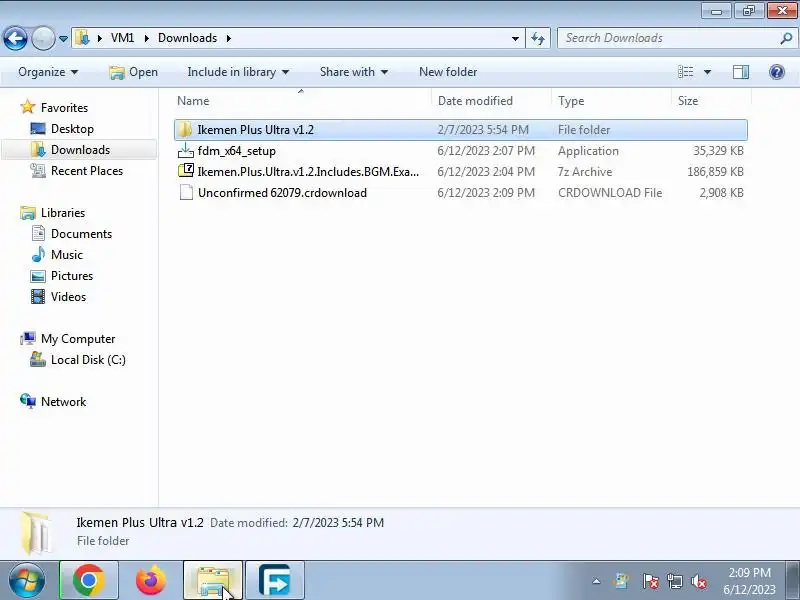Select VM1 in the address path
This screenshot has height=600, width=800.
pyautogui.click(x=122, y=38)
